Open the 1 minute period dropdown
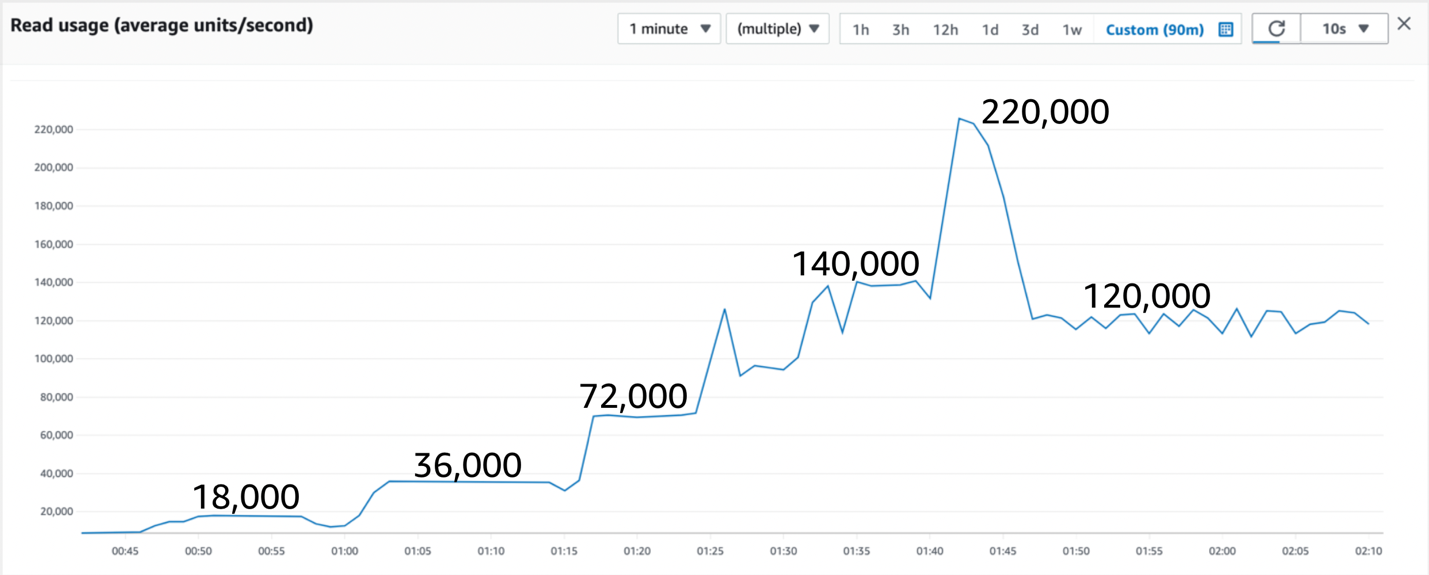1429x575 pixels. [669, 29]
